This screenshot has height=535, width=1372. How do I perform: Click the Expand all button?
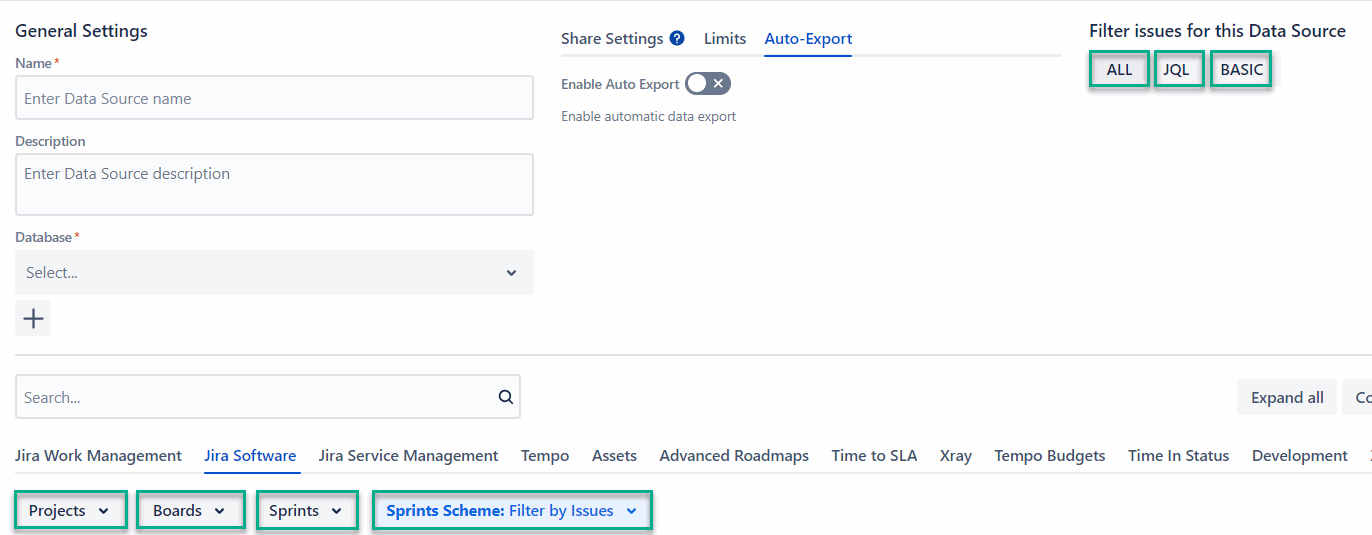(1287, 398)
